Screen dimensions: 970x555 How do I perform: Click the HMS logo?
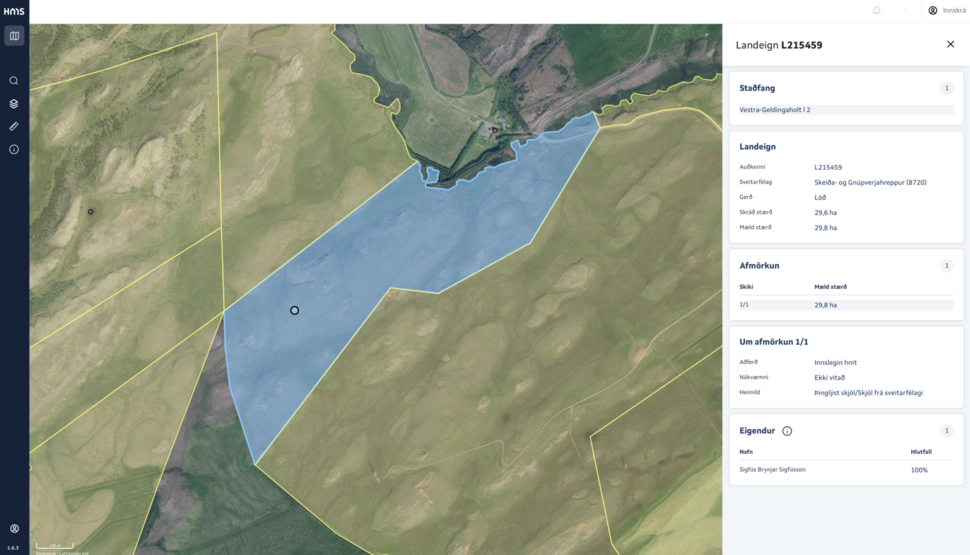tap(14, 11)
